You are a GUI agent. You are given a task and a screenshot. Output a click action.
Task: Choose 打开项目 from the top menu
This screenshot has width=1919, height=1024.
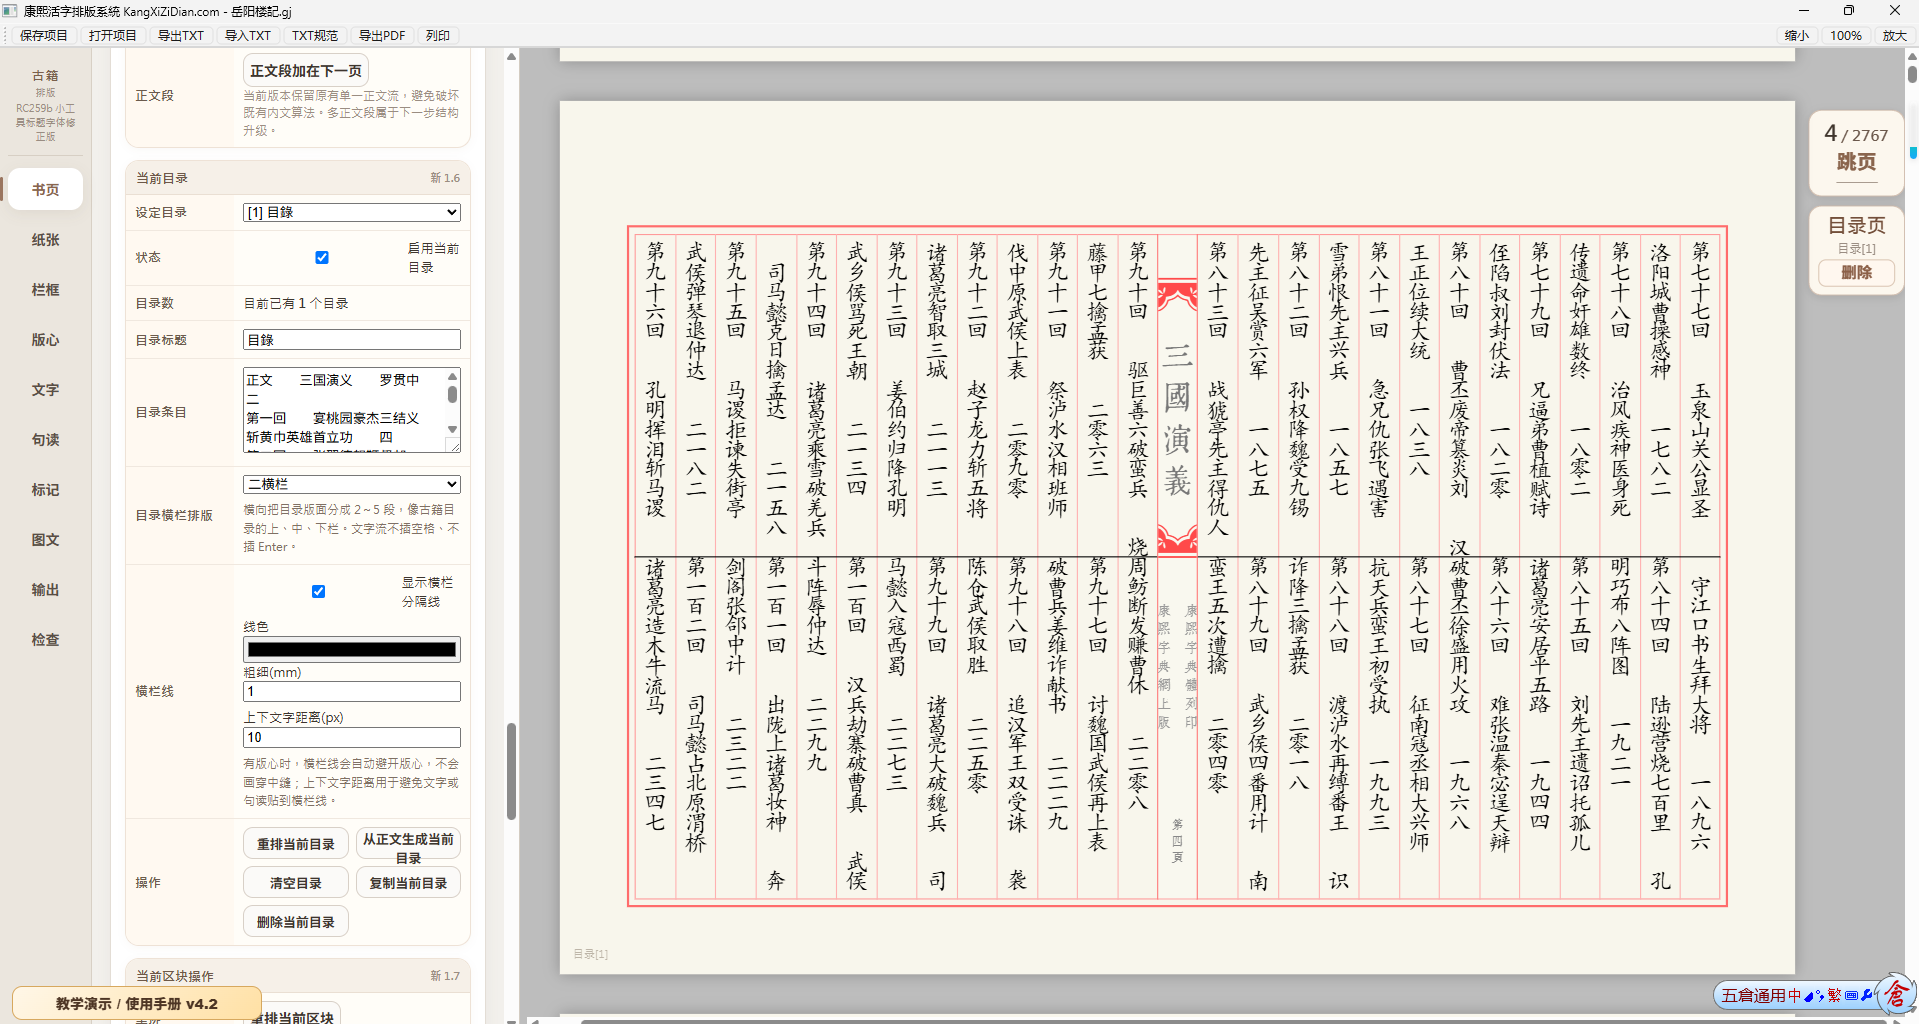tap(112, 35)
